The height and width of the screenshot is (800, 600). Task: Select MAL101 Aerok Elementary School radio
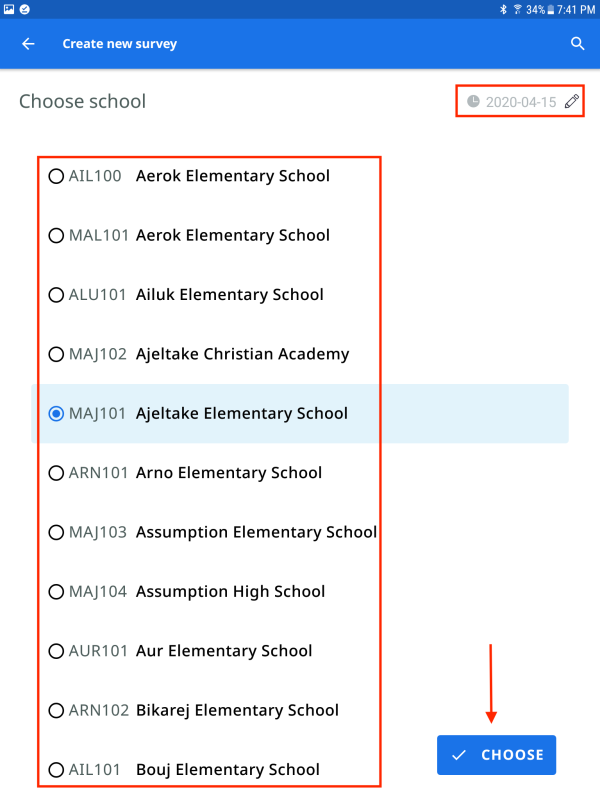click(57, 235)
